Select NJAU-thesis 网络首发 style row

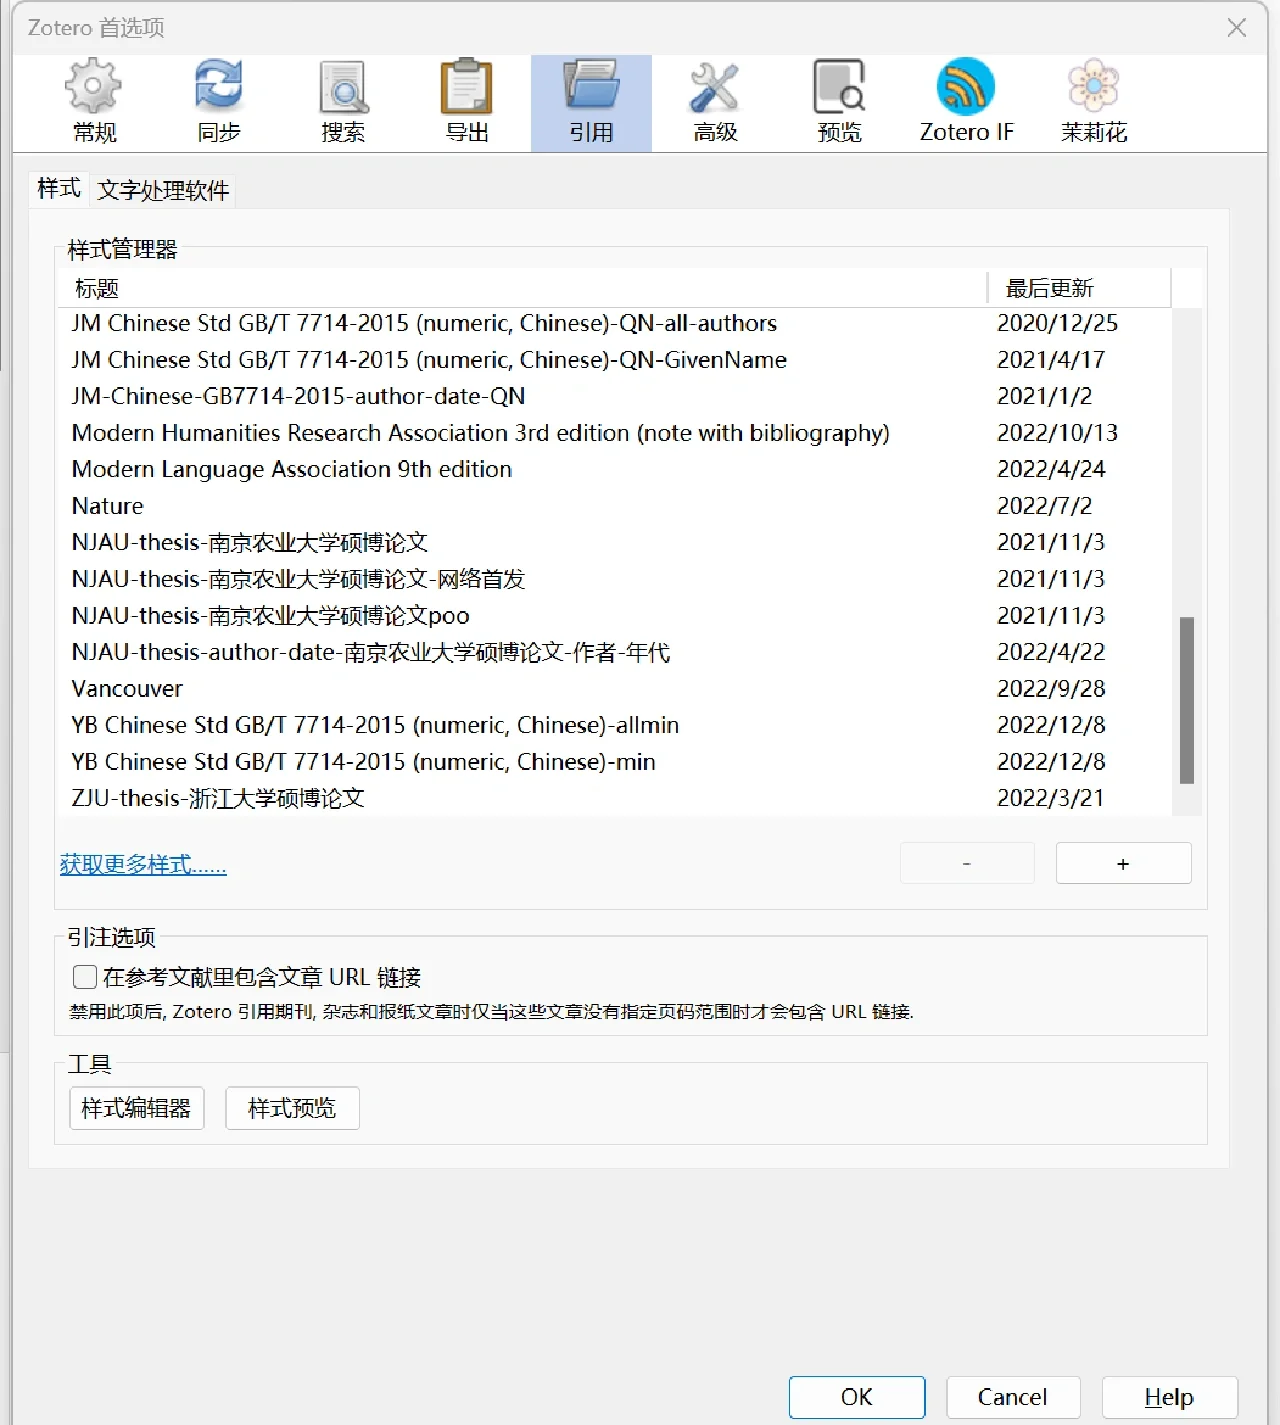(614, 579)
